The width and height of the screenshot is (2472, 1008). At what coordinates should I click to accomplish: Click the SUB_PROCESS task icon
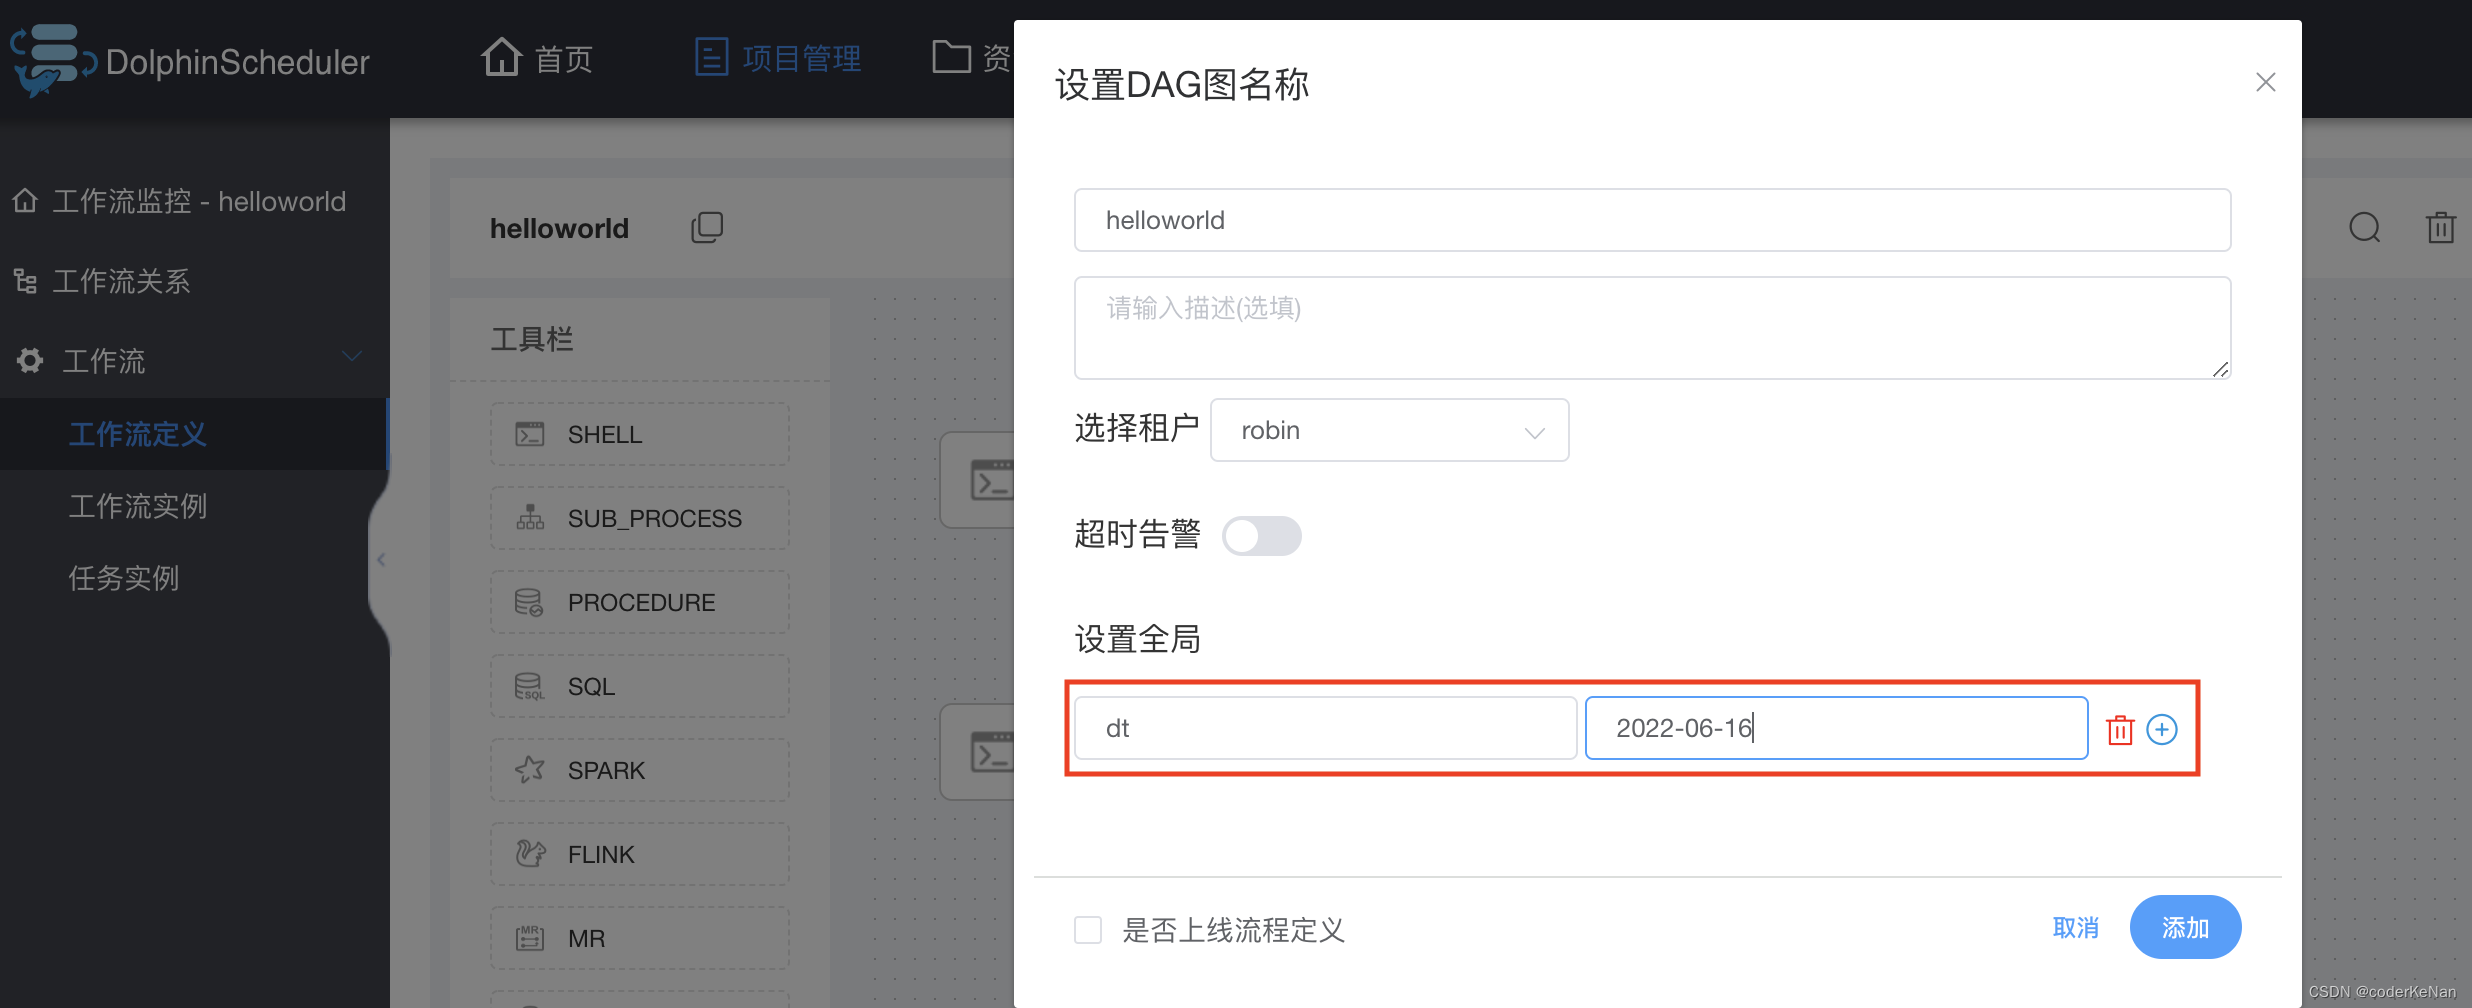(530, 518)
